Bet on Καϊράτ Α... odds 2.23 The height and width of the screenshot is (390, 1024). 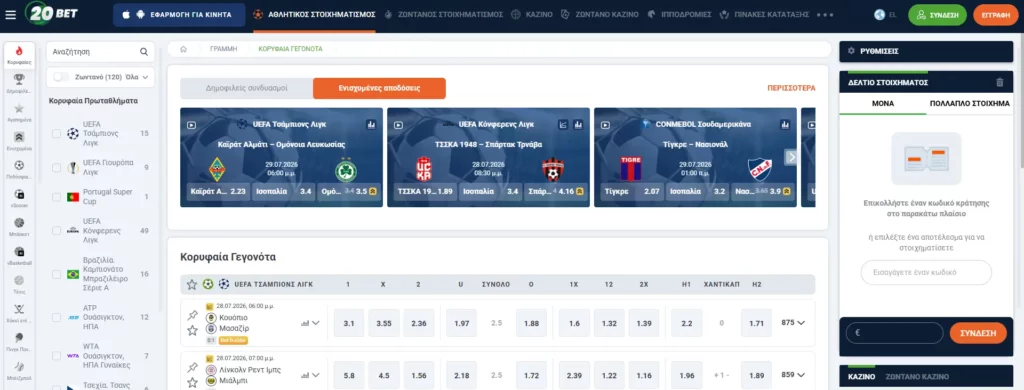(x=217, y=192)
